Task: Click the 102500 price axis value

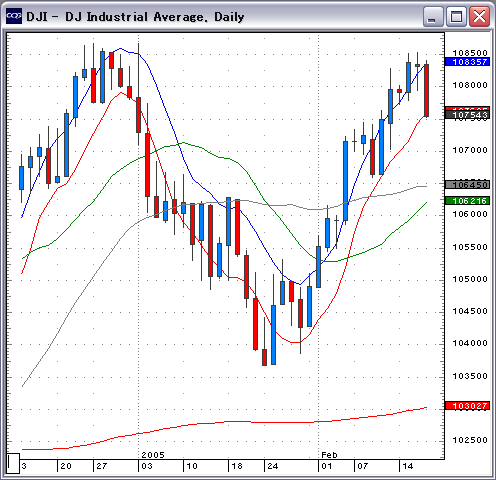Action: (x=470, y=440)
